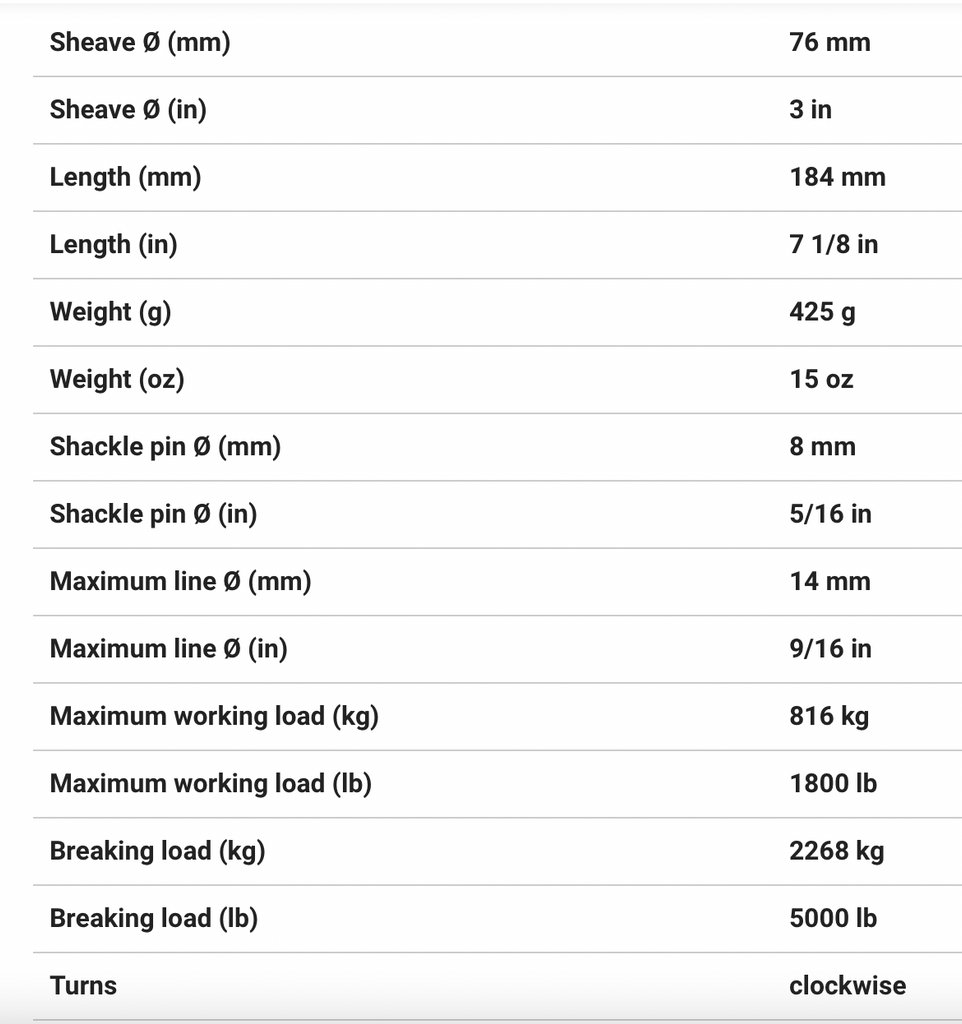
Task: Click the "Maximum line Ø (mm)" label
Action: pos(180,581)
